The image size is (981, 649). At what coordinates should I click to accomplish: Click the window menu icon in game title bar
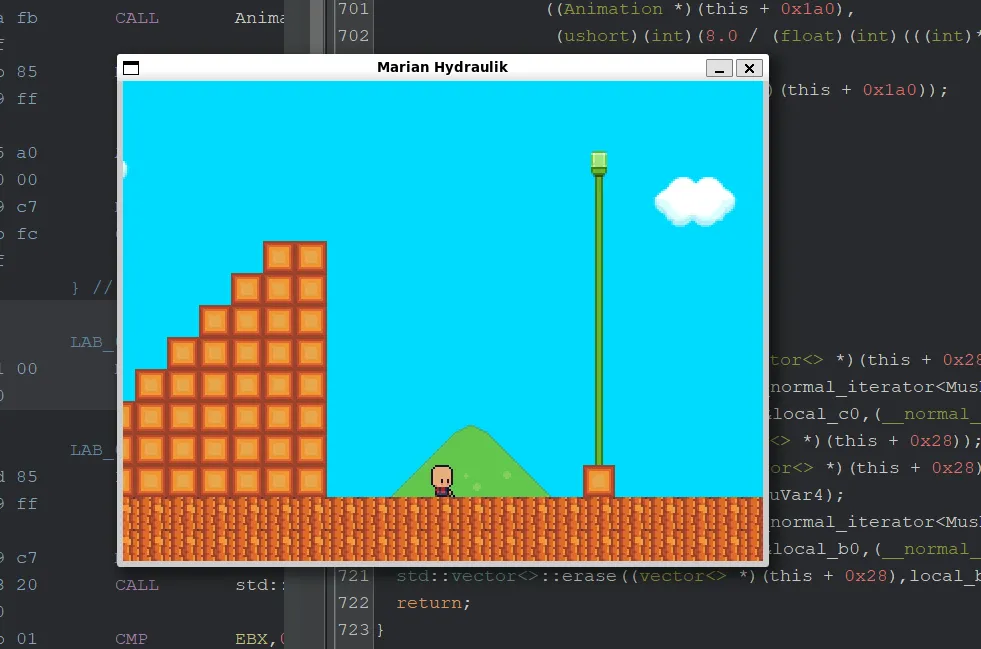[x=130, y=68]
